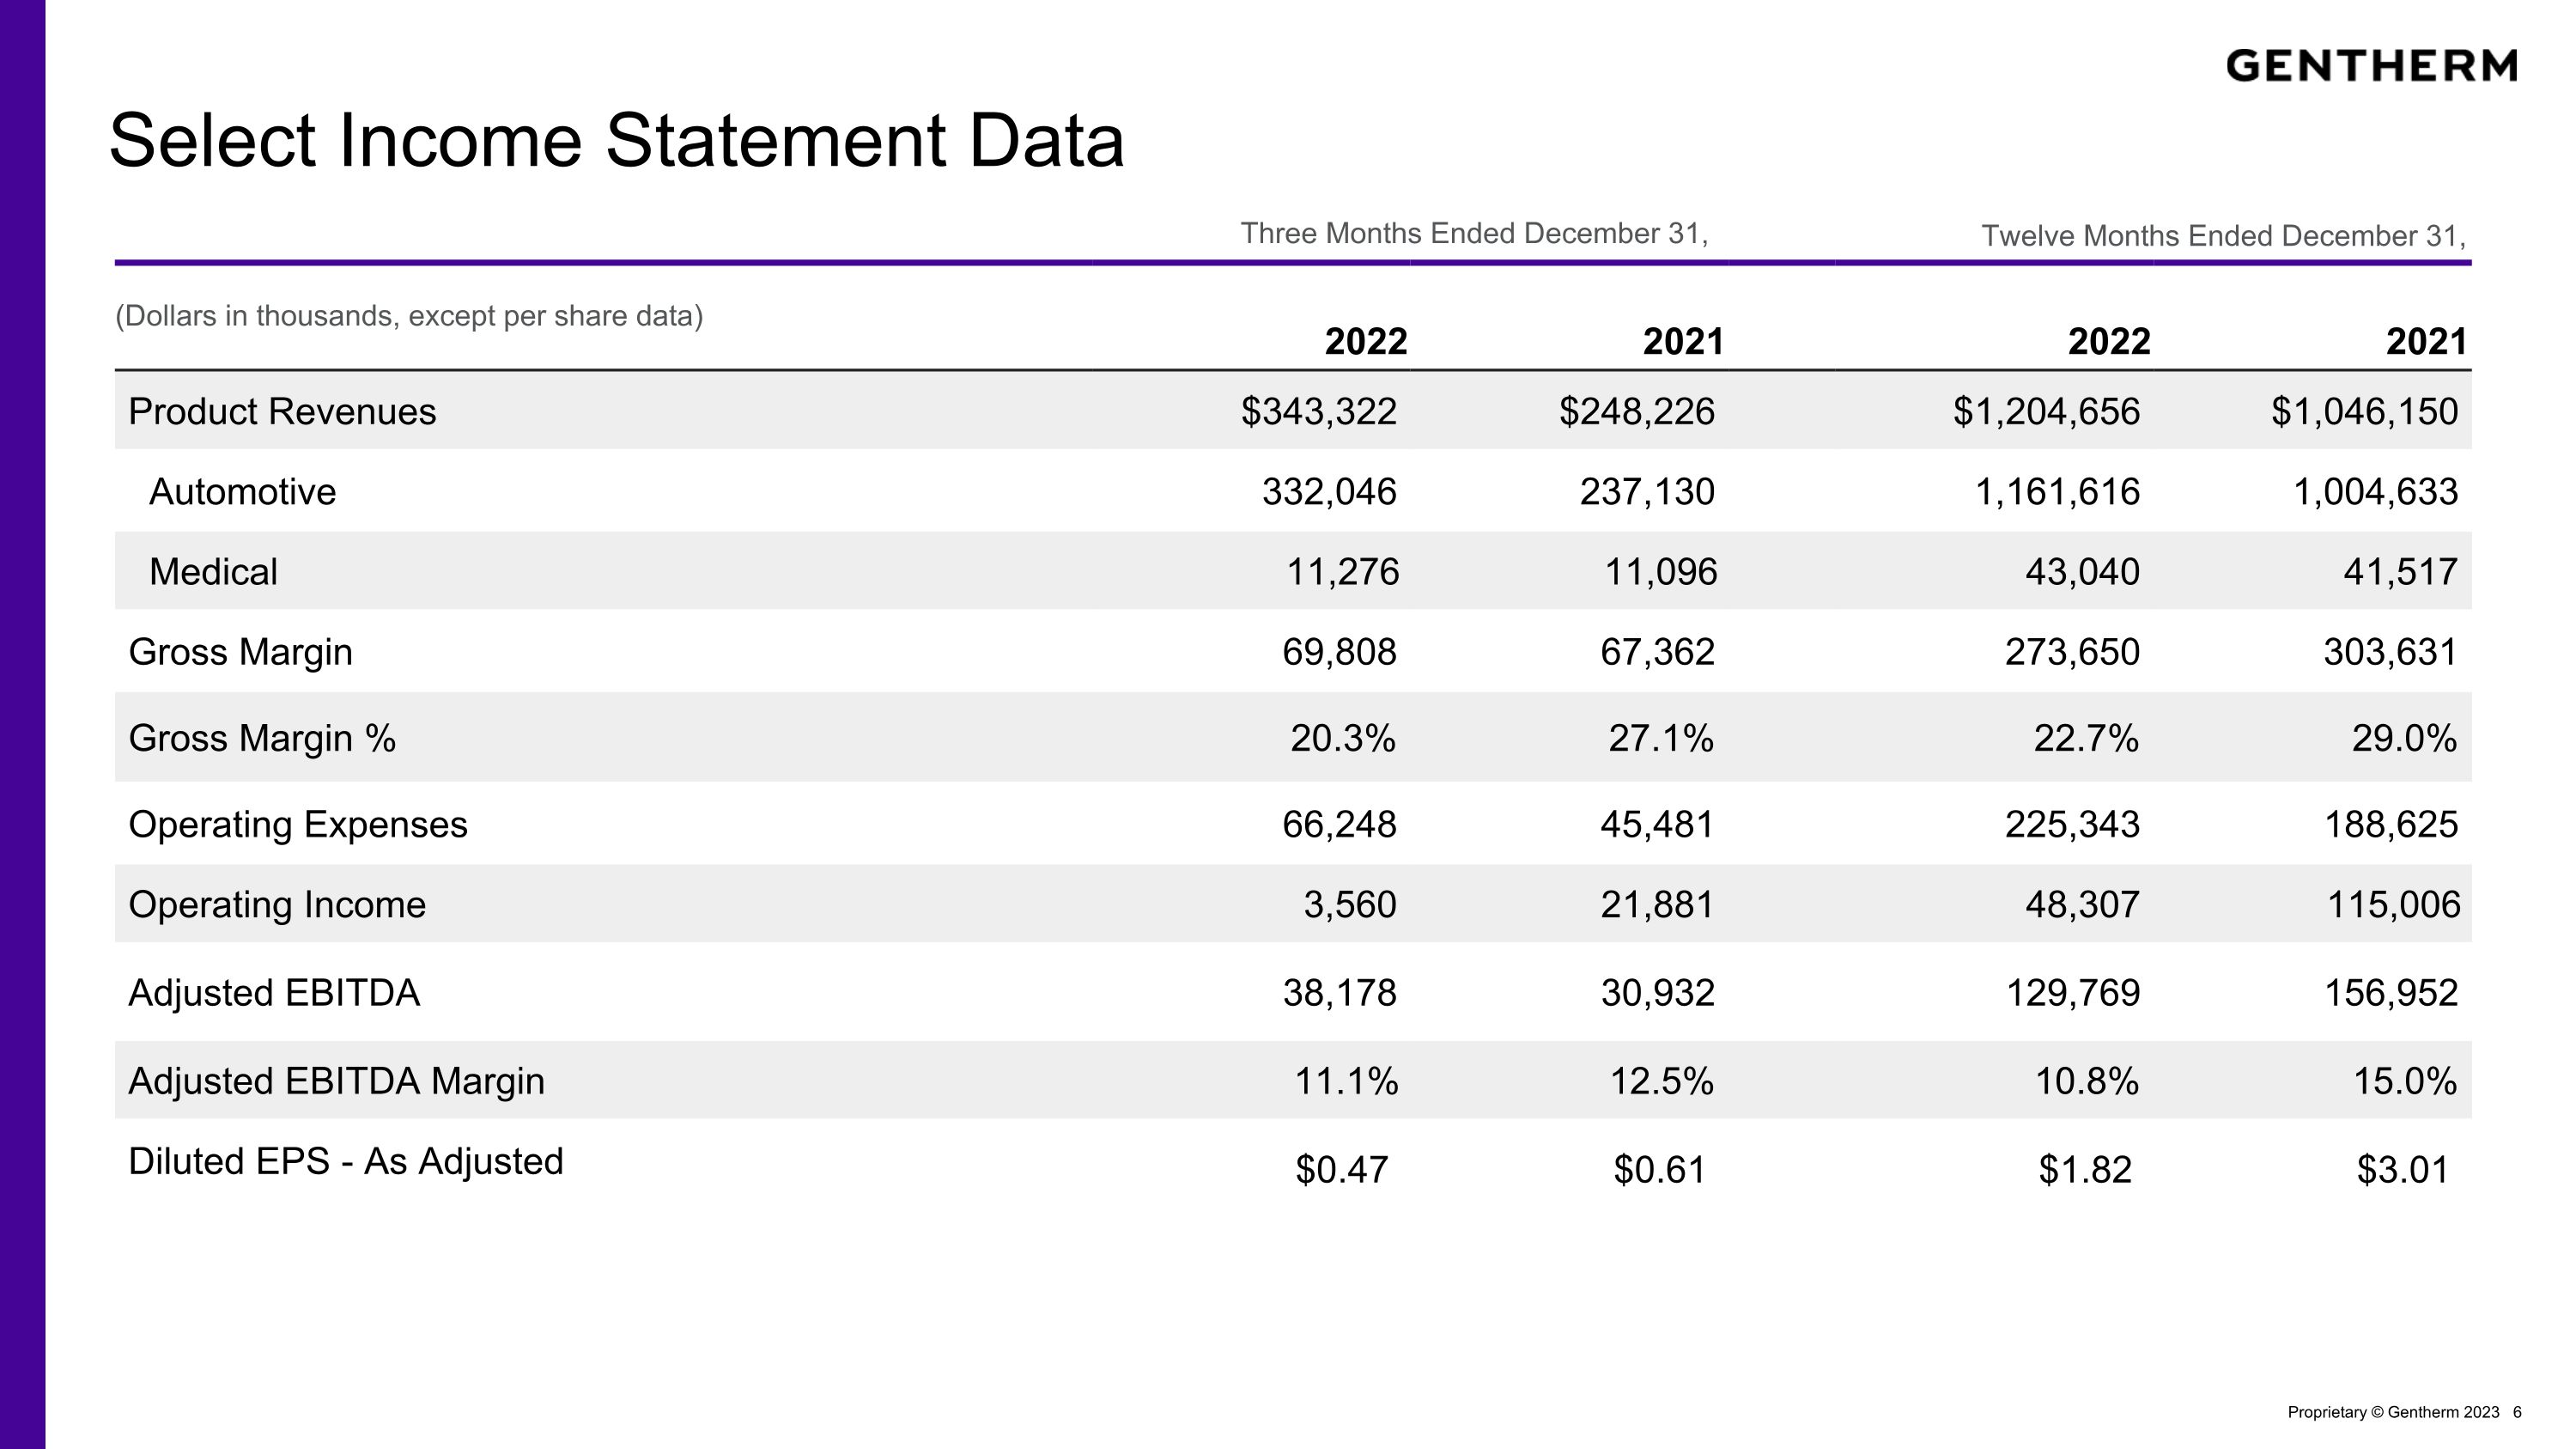Click the 129,769 Adjusted EBITDA value
The image size is (2576, 1449).
point(2073,993)
